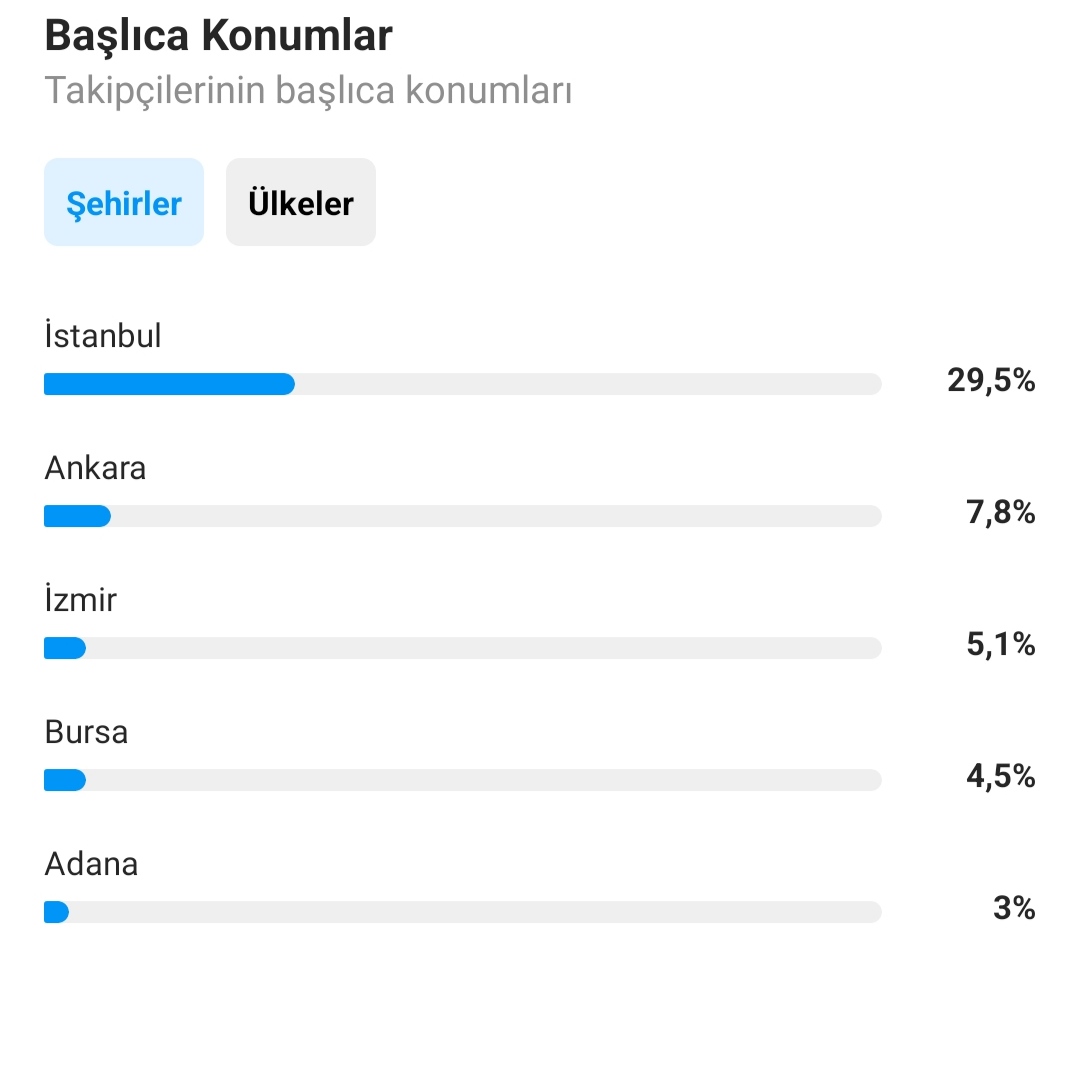Screen dimensions: 1080x1069
Task: Click the İstanbul blue progress bar
Action: tap(169, 384)
